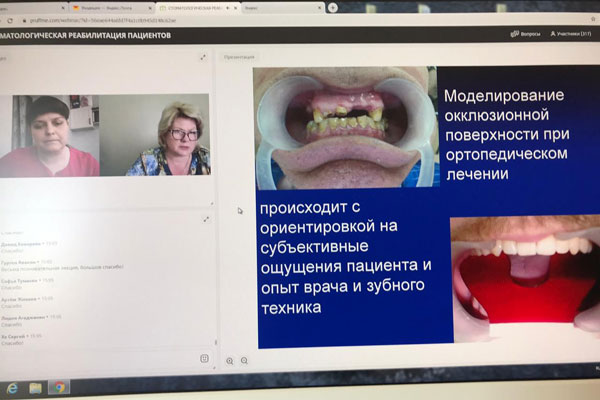Open the emoji picker in chat
Image resolution: width=600 pixels, height=400 pixels.
pyautogui.click(x=204, y=358)
